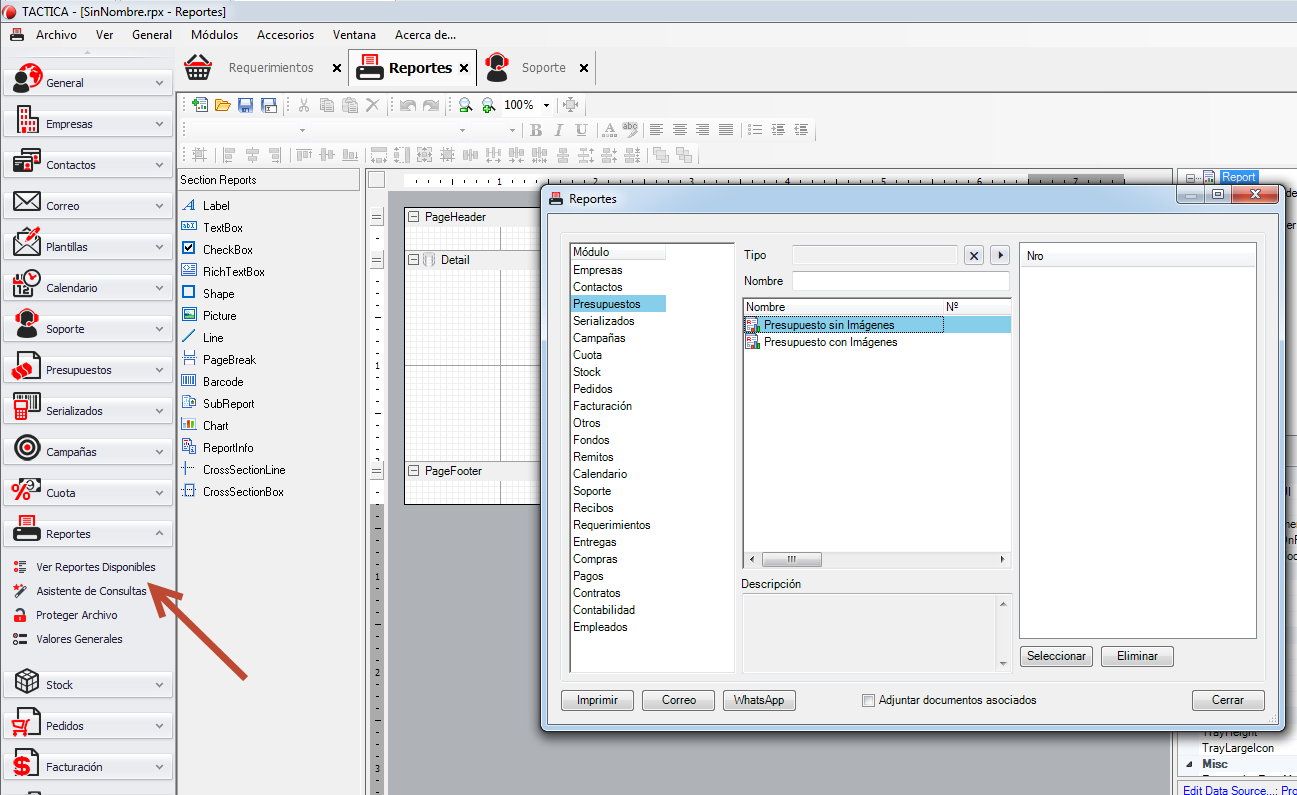Open the 100% zoom dropdown
1297x795 pixels.
[x=546, y=105]
